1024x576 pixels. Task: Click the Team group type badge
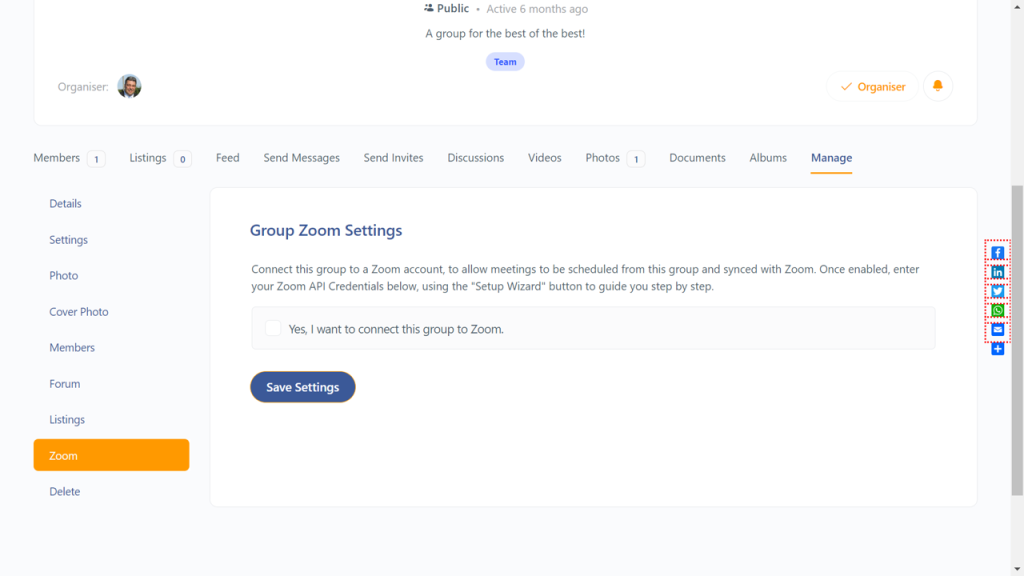505,61
